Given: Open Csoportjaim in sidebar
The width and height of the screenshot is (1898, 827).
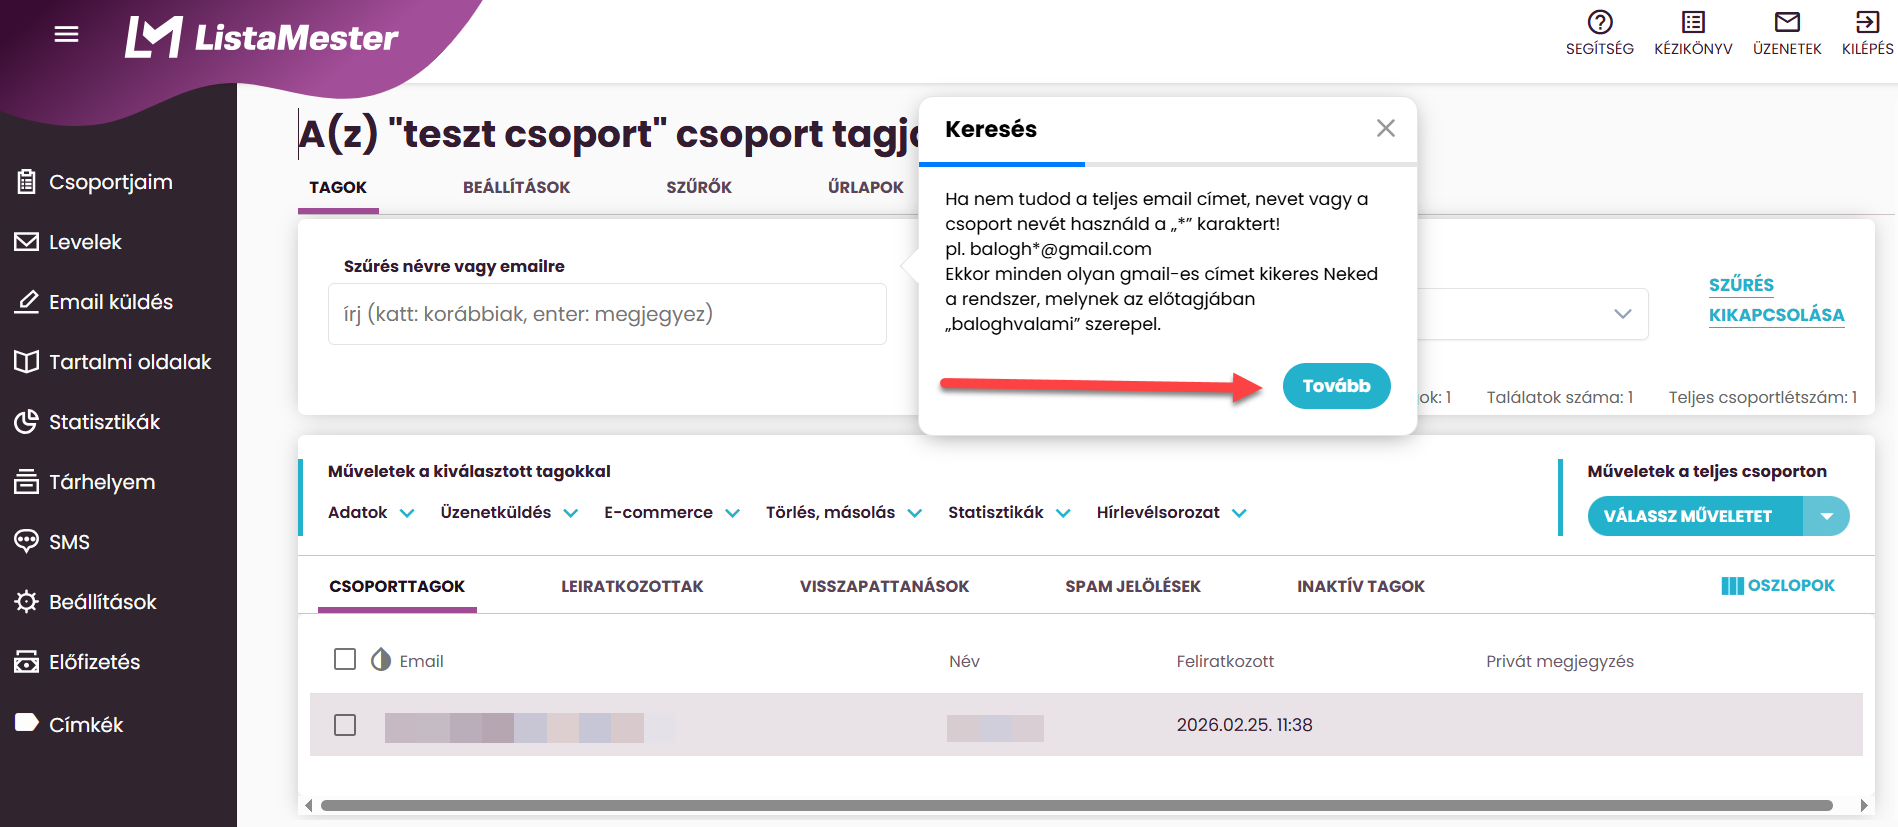Looking at the screenshot, I should click(95, 182).
